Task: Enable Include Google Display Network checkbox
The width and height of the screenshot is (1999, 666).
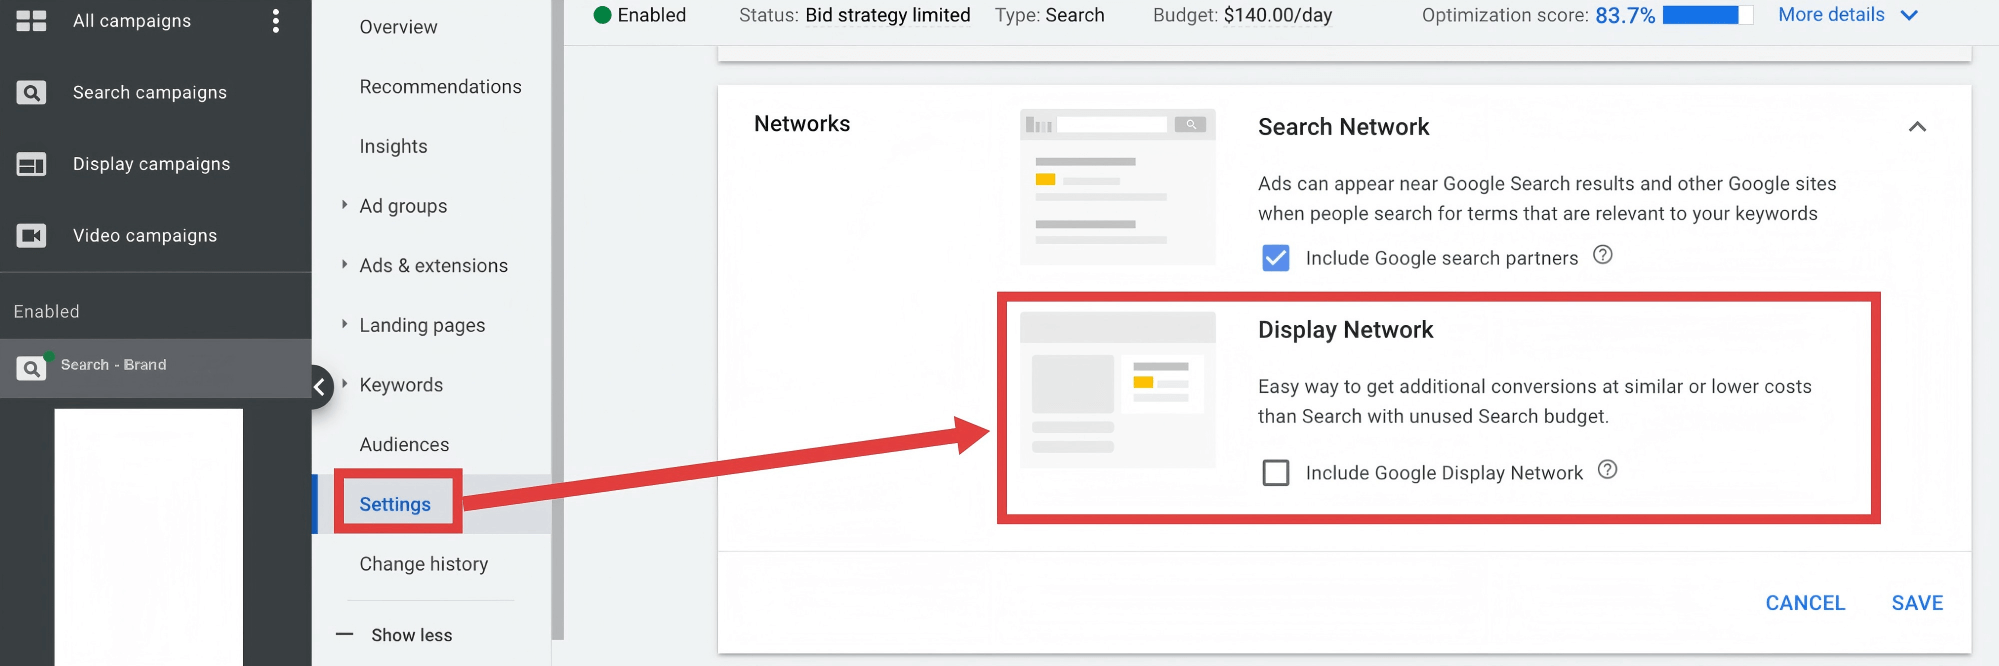Action: pos(1275,472)
